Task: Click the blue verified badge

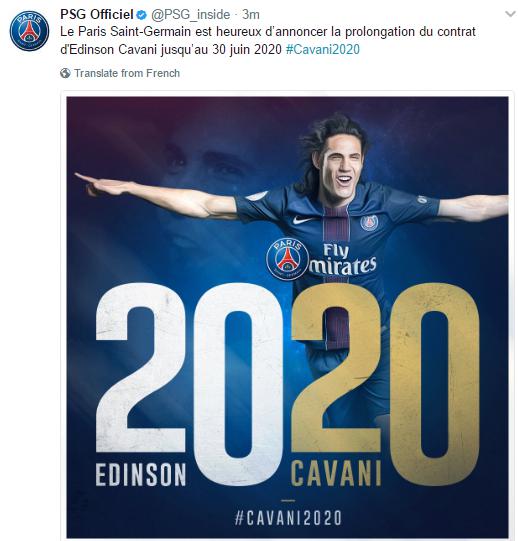Action: [x=142, y=15]
